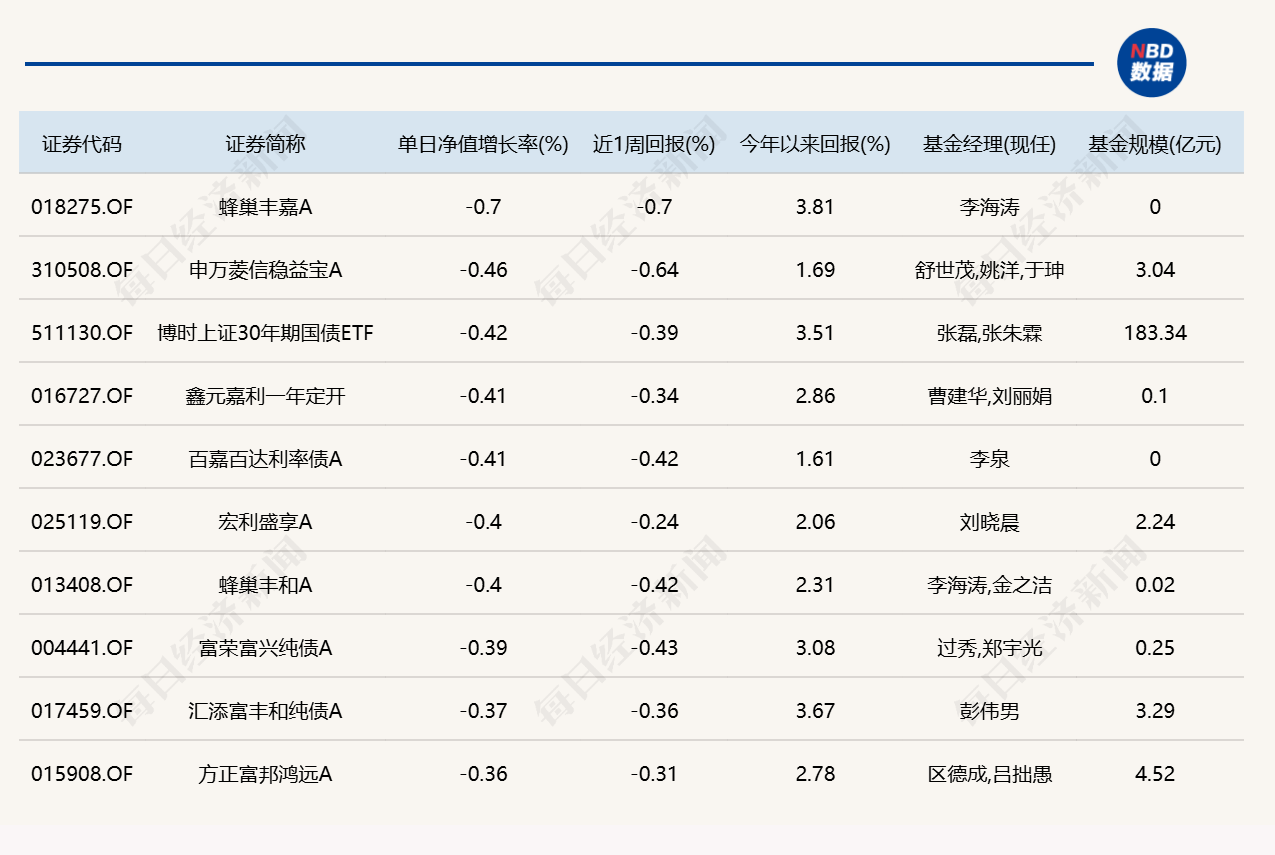Click the NBD数据 logo icon
1275x855 pixels.
click(1151, 62)
